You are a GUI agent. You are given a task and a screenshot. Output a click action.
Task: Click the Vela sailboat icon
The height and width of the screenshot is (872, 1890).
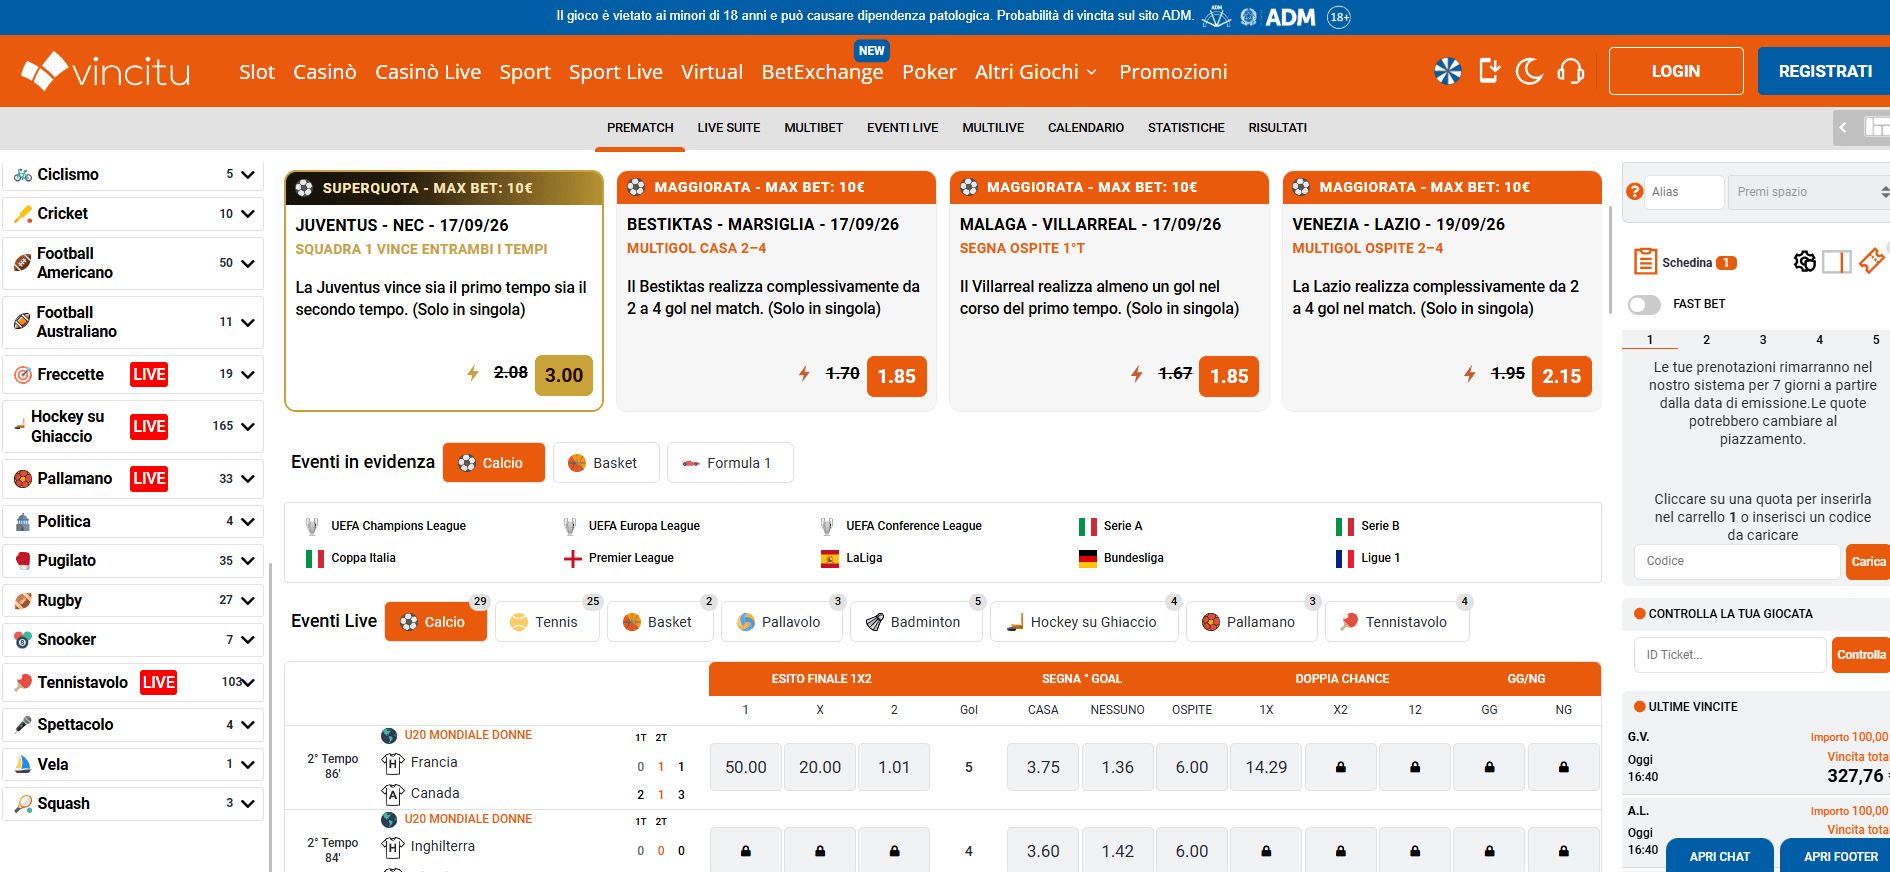pos(23,765)
